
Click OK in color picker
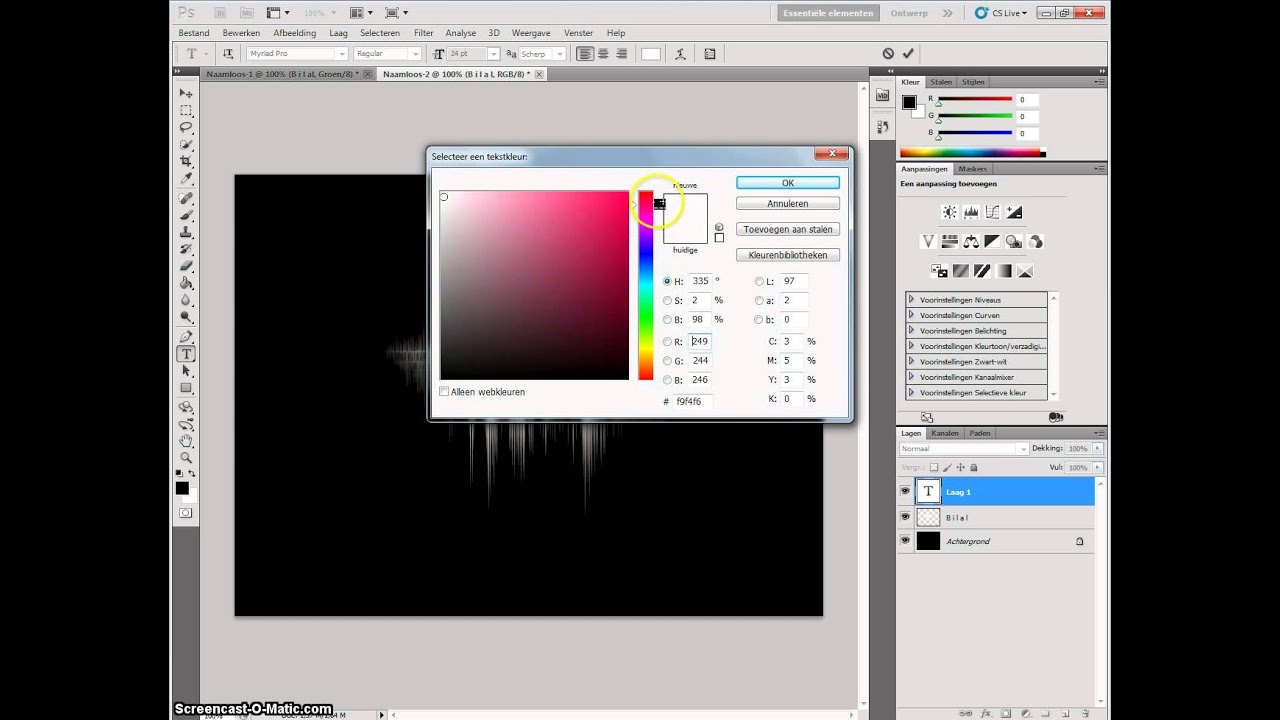788,183
